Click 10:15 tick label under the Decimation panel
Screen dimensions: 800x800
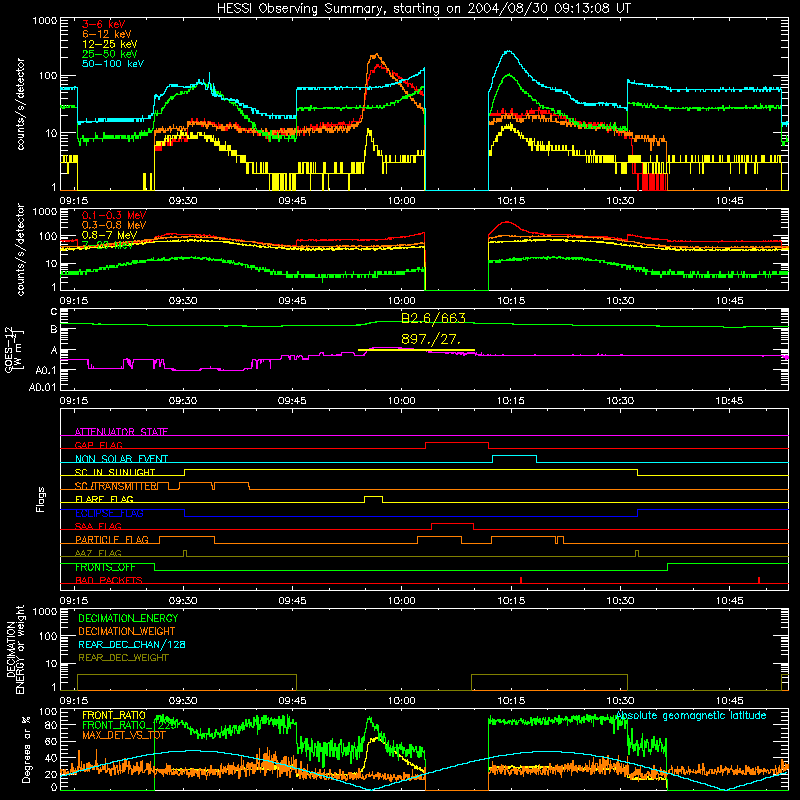tap(511, 701)
